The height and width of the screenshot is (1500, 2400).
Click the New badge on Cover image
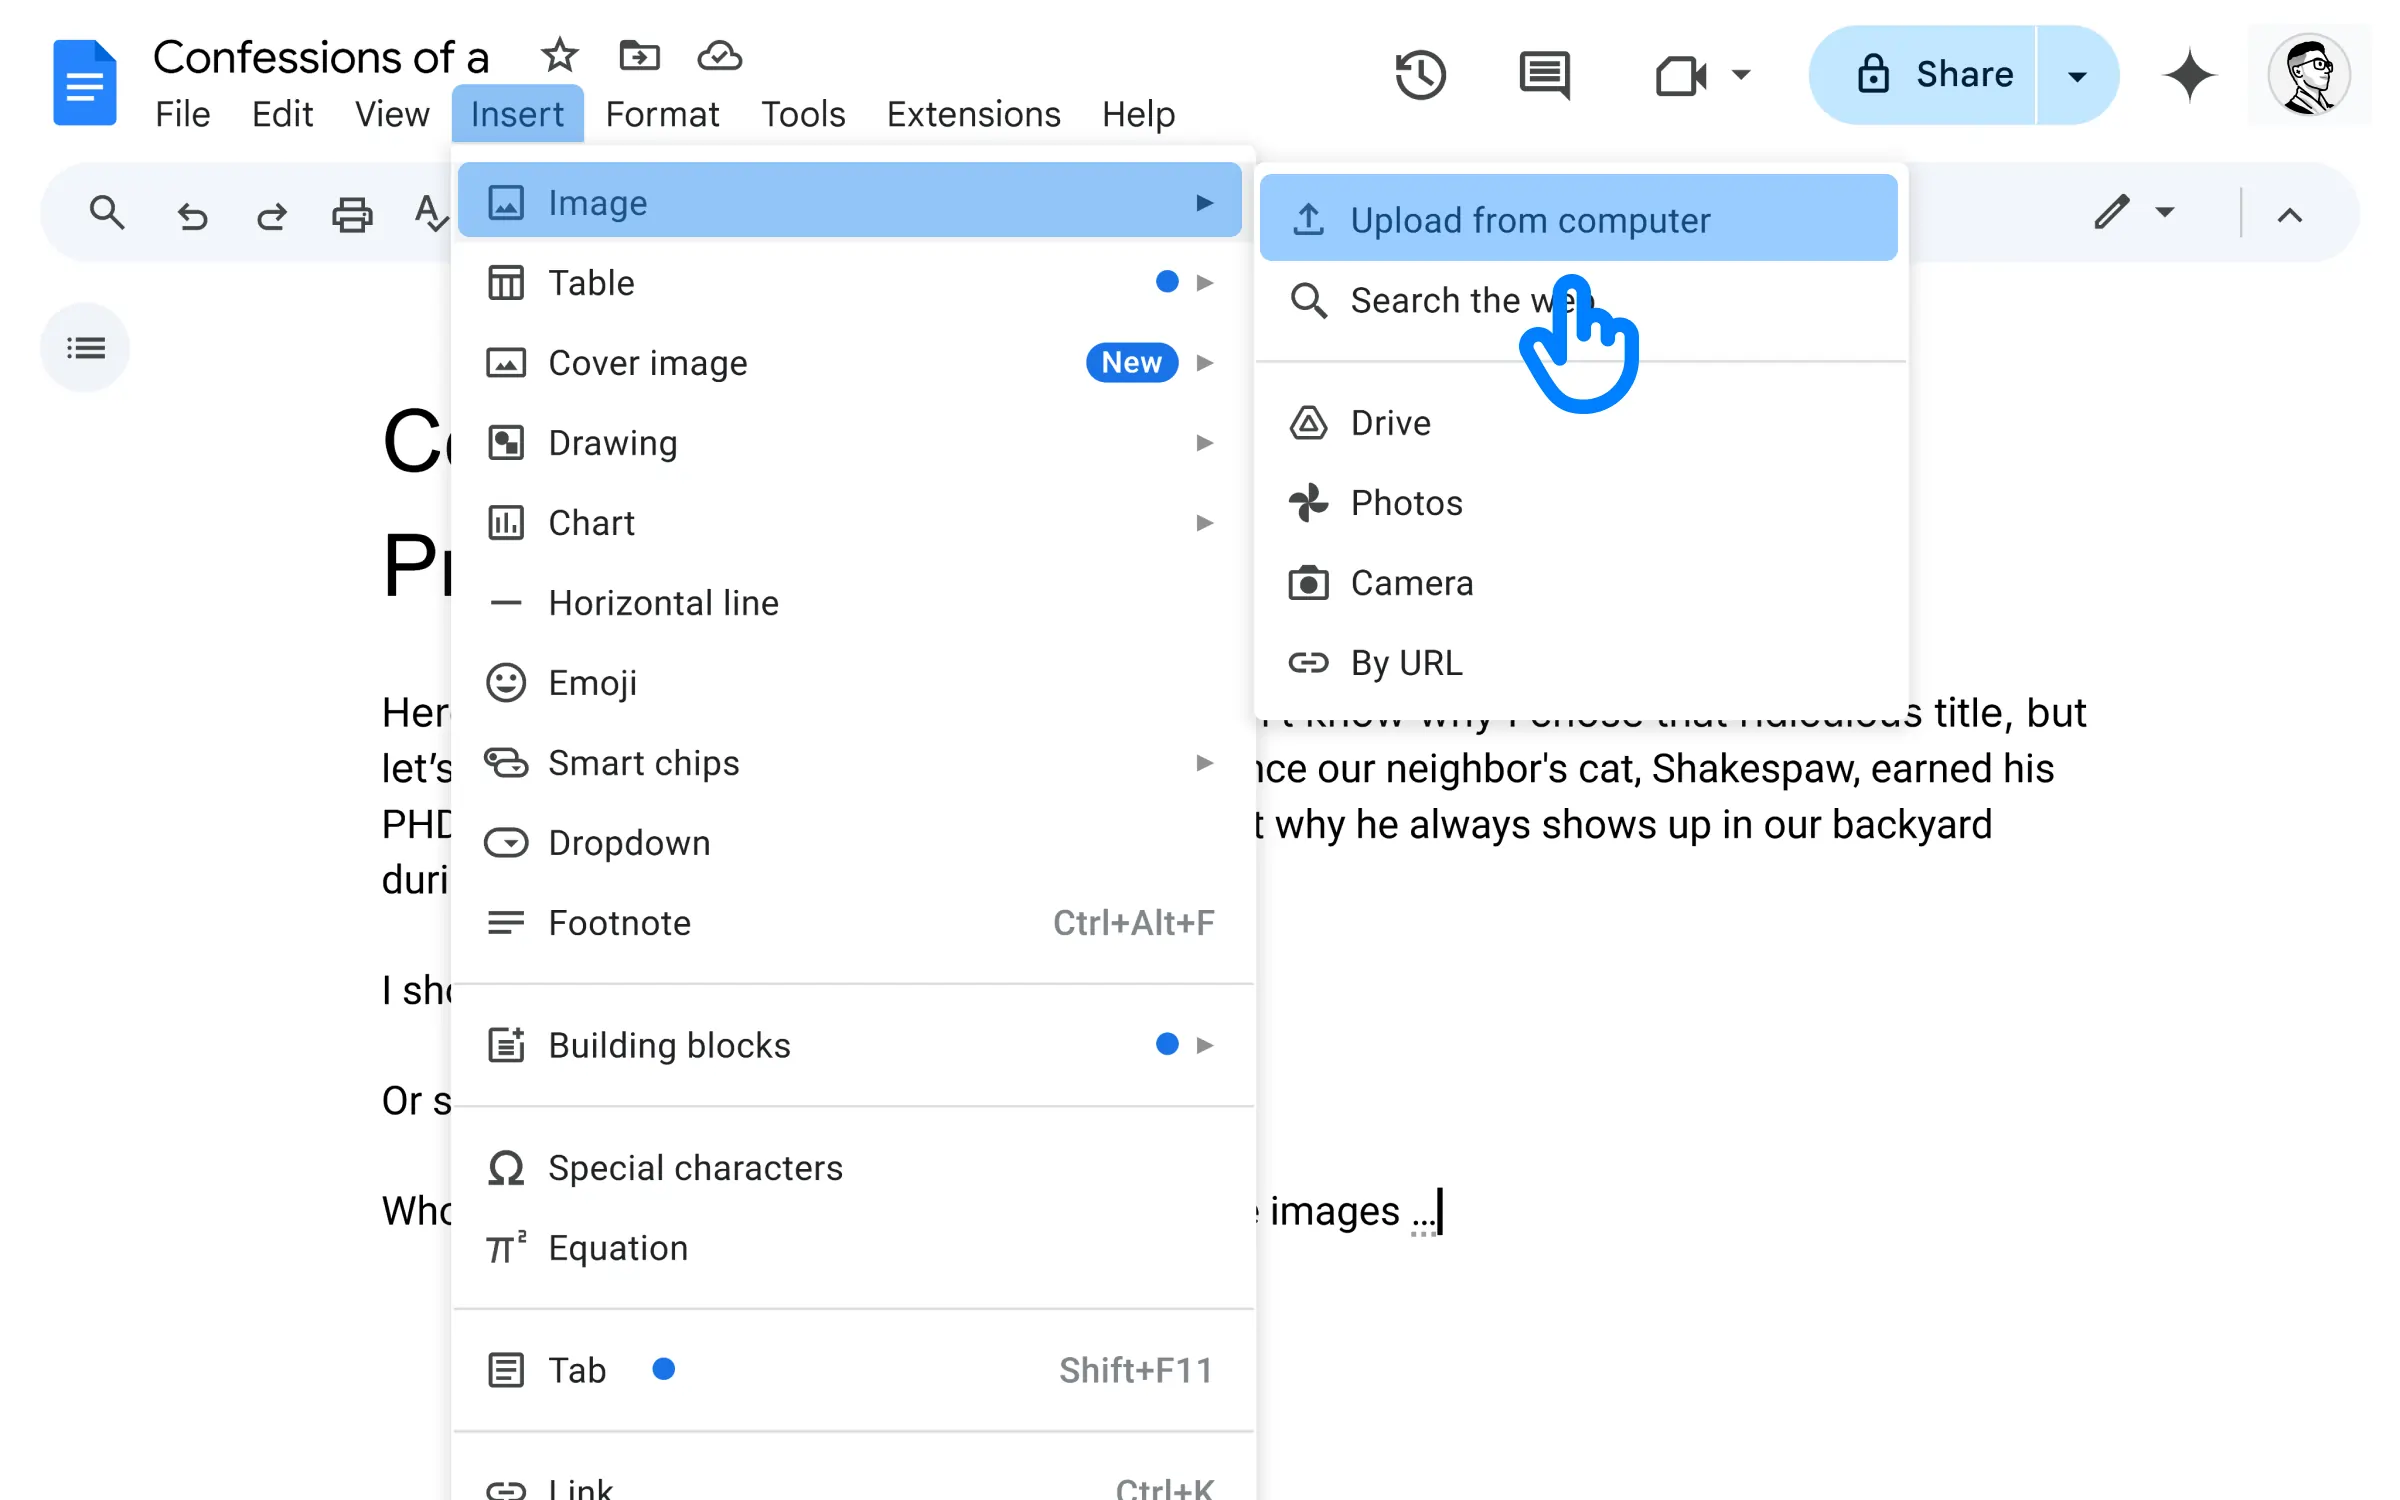(x=1131, y=362)
